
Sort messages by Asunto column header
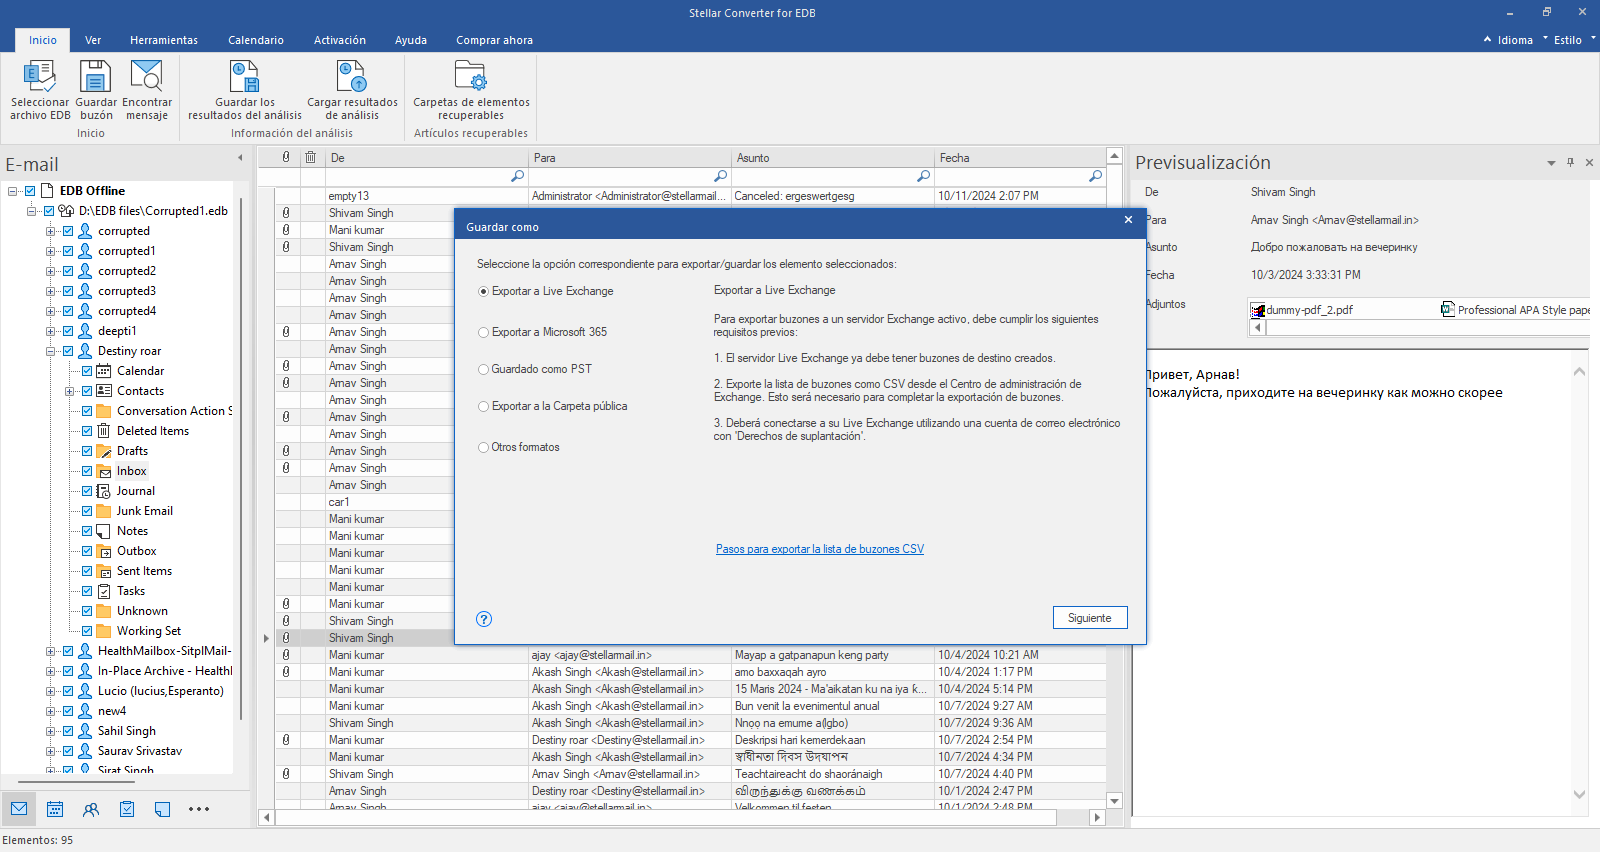point(832,158)
